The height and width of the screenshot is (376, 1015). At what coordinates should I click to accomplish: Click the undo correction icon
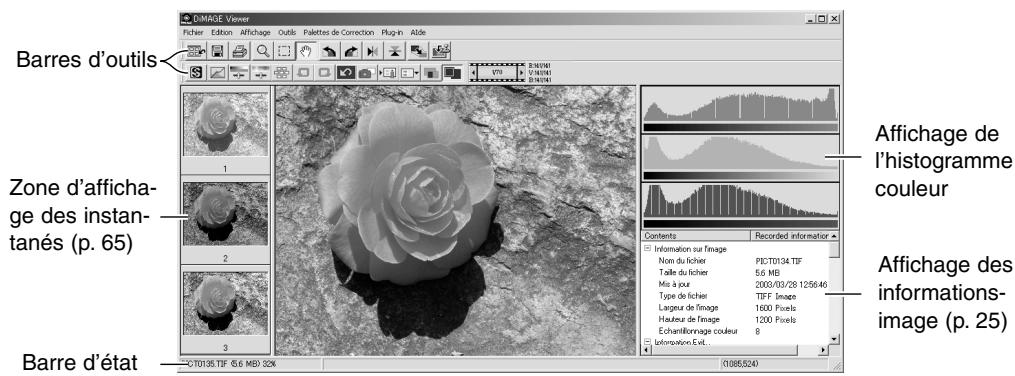[x=303, y=72]
